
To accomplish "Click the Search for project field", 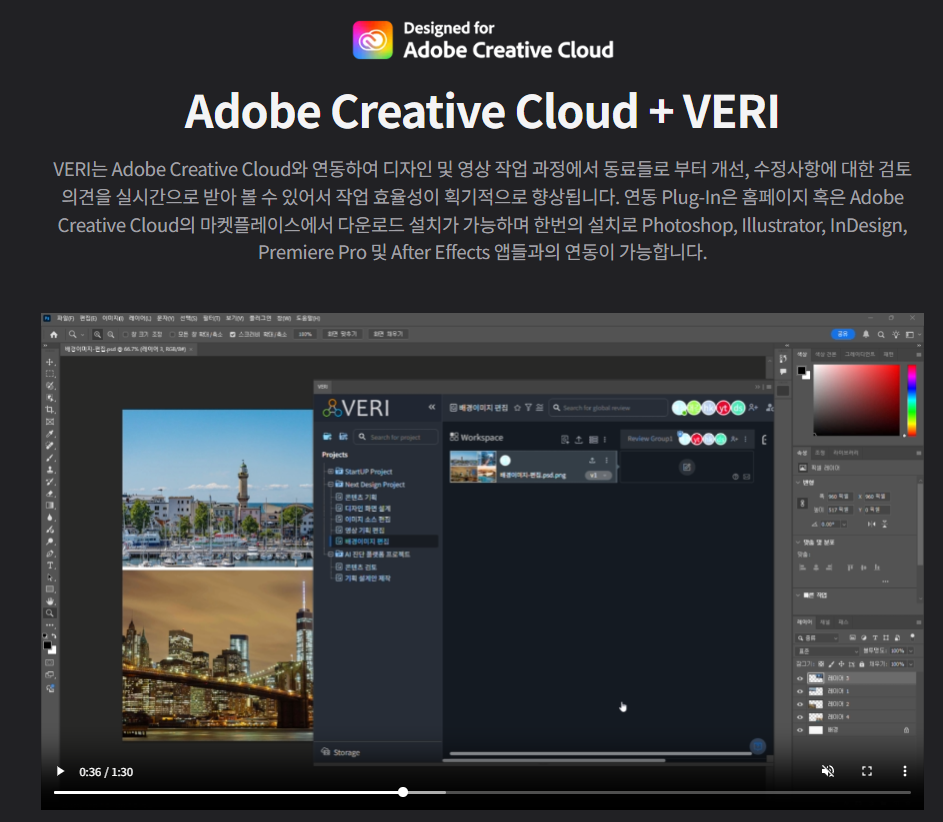I will 396,437.
